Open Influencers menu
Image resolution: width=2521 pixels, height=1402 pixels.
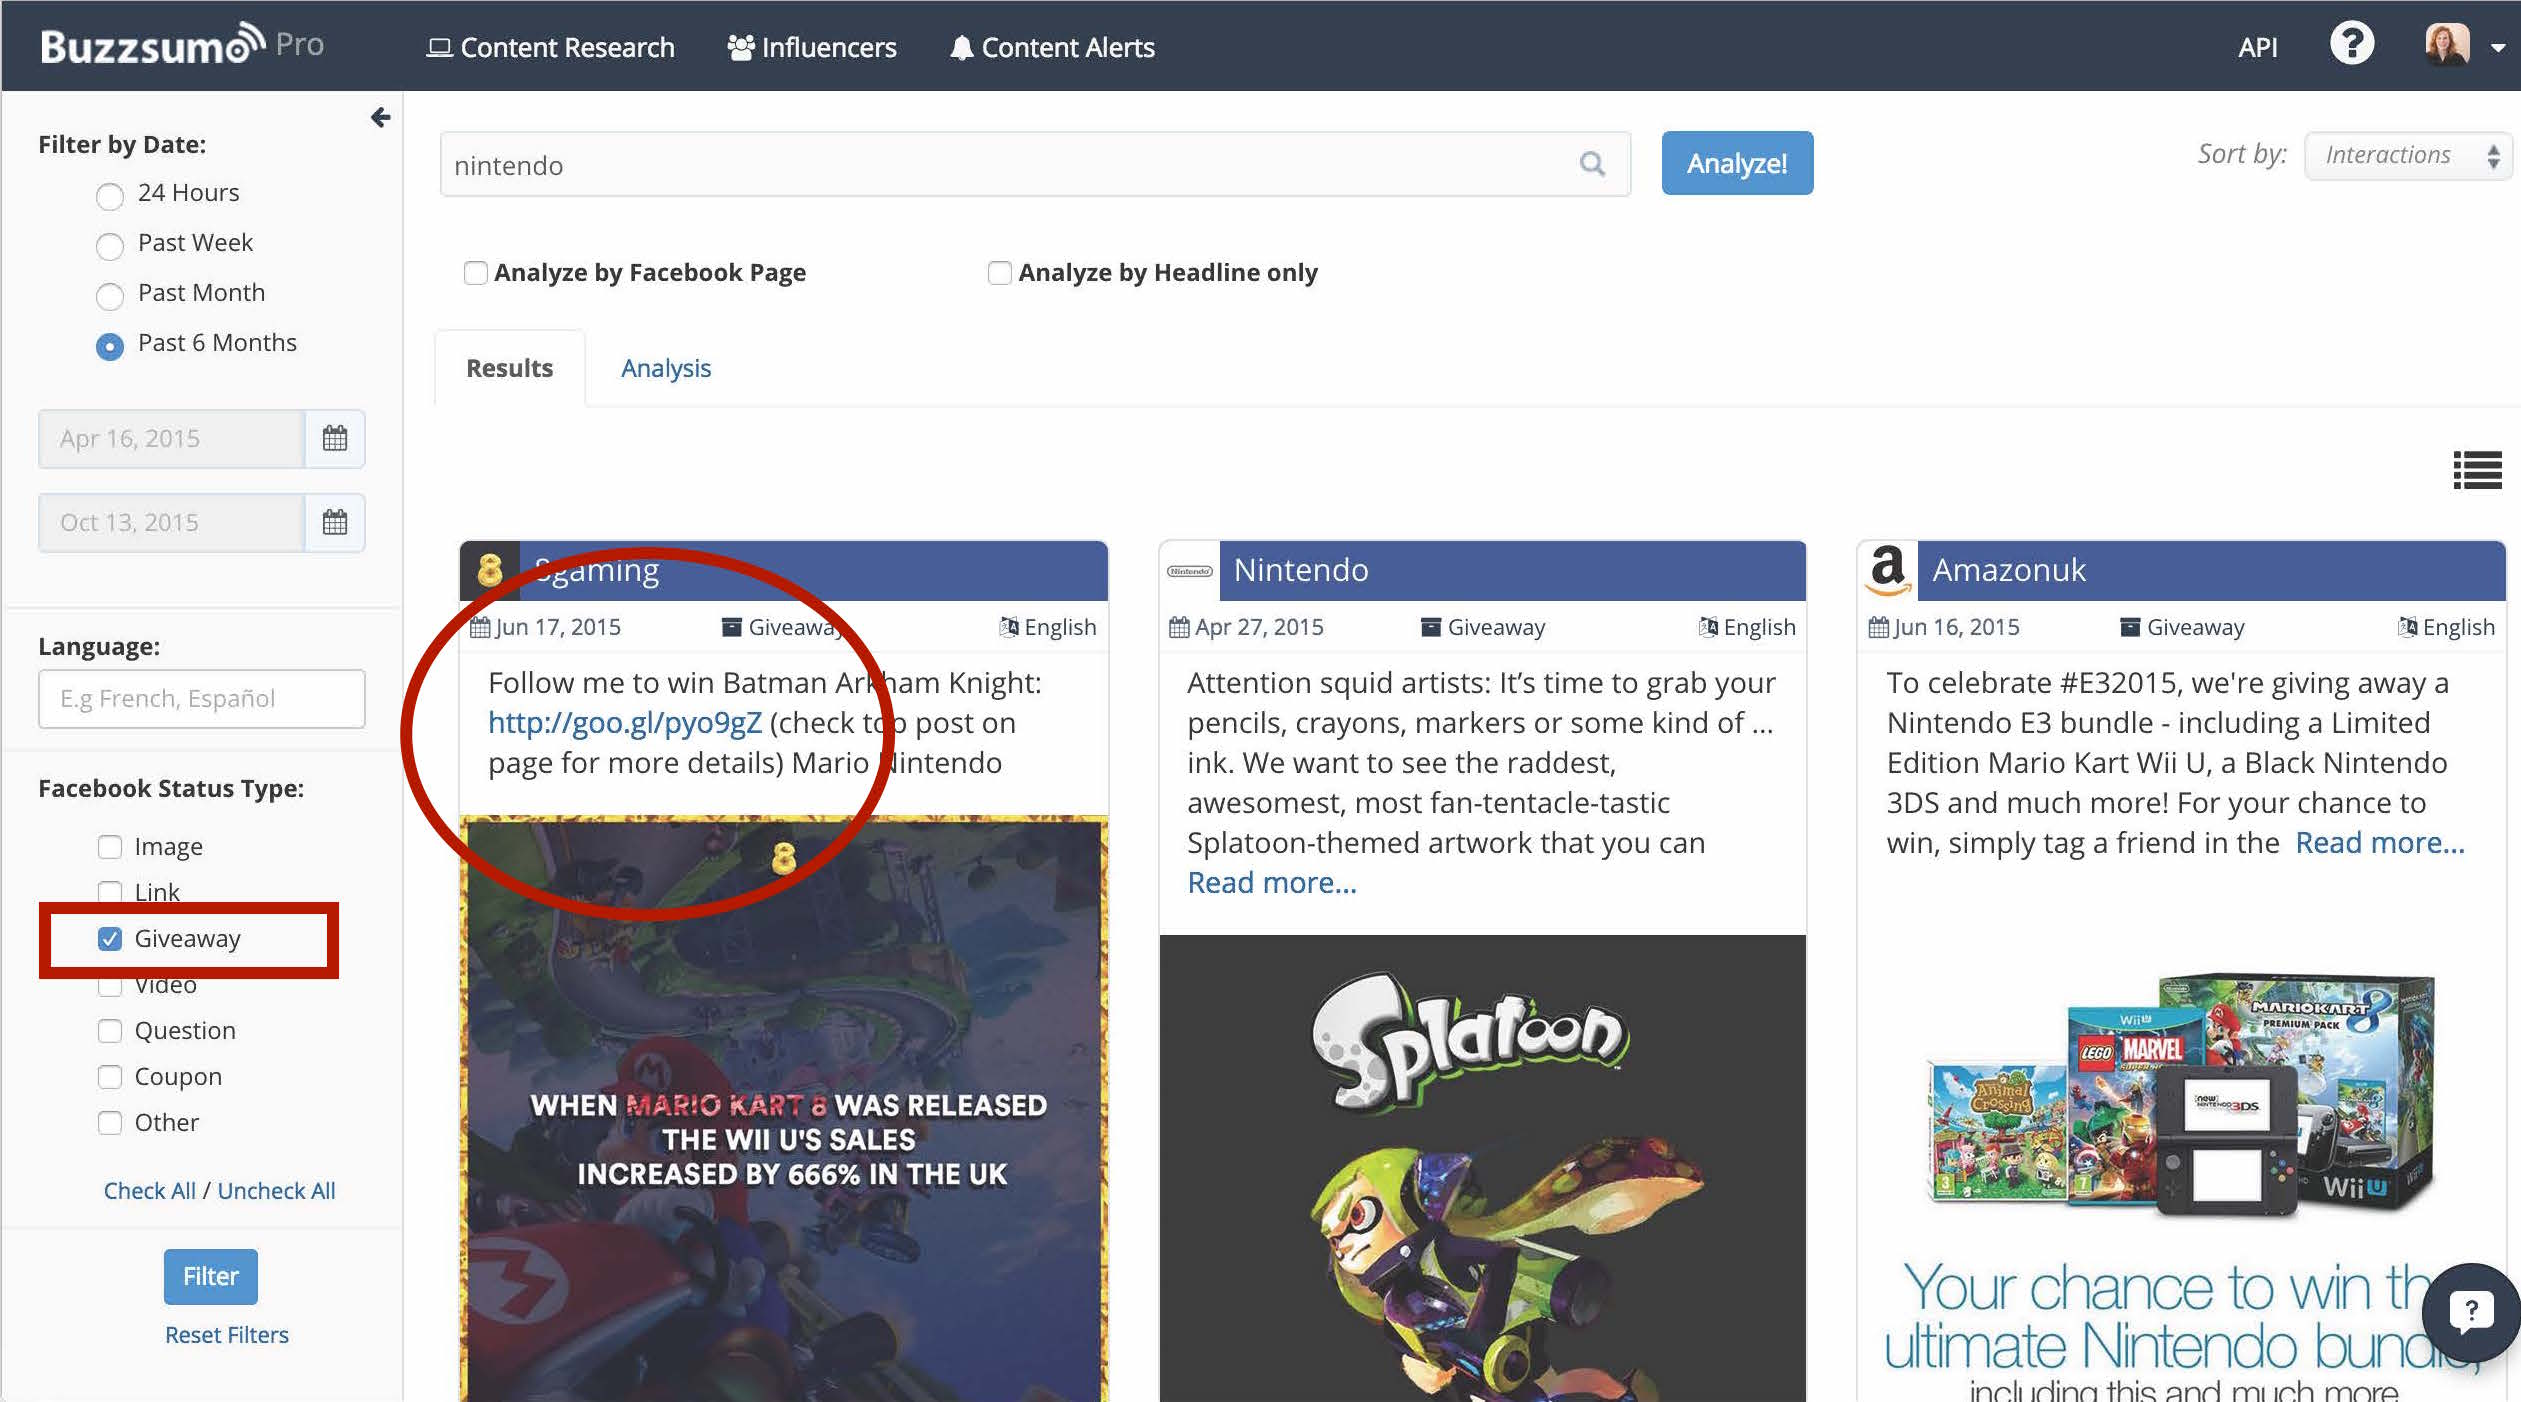pyautogui.click(x=811, y=47)
